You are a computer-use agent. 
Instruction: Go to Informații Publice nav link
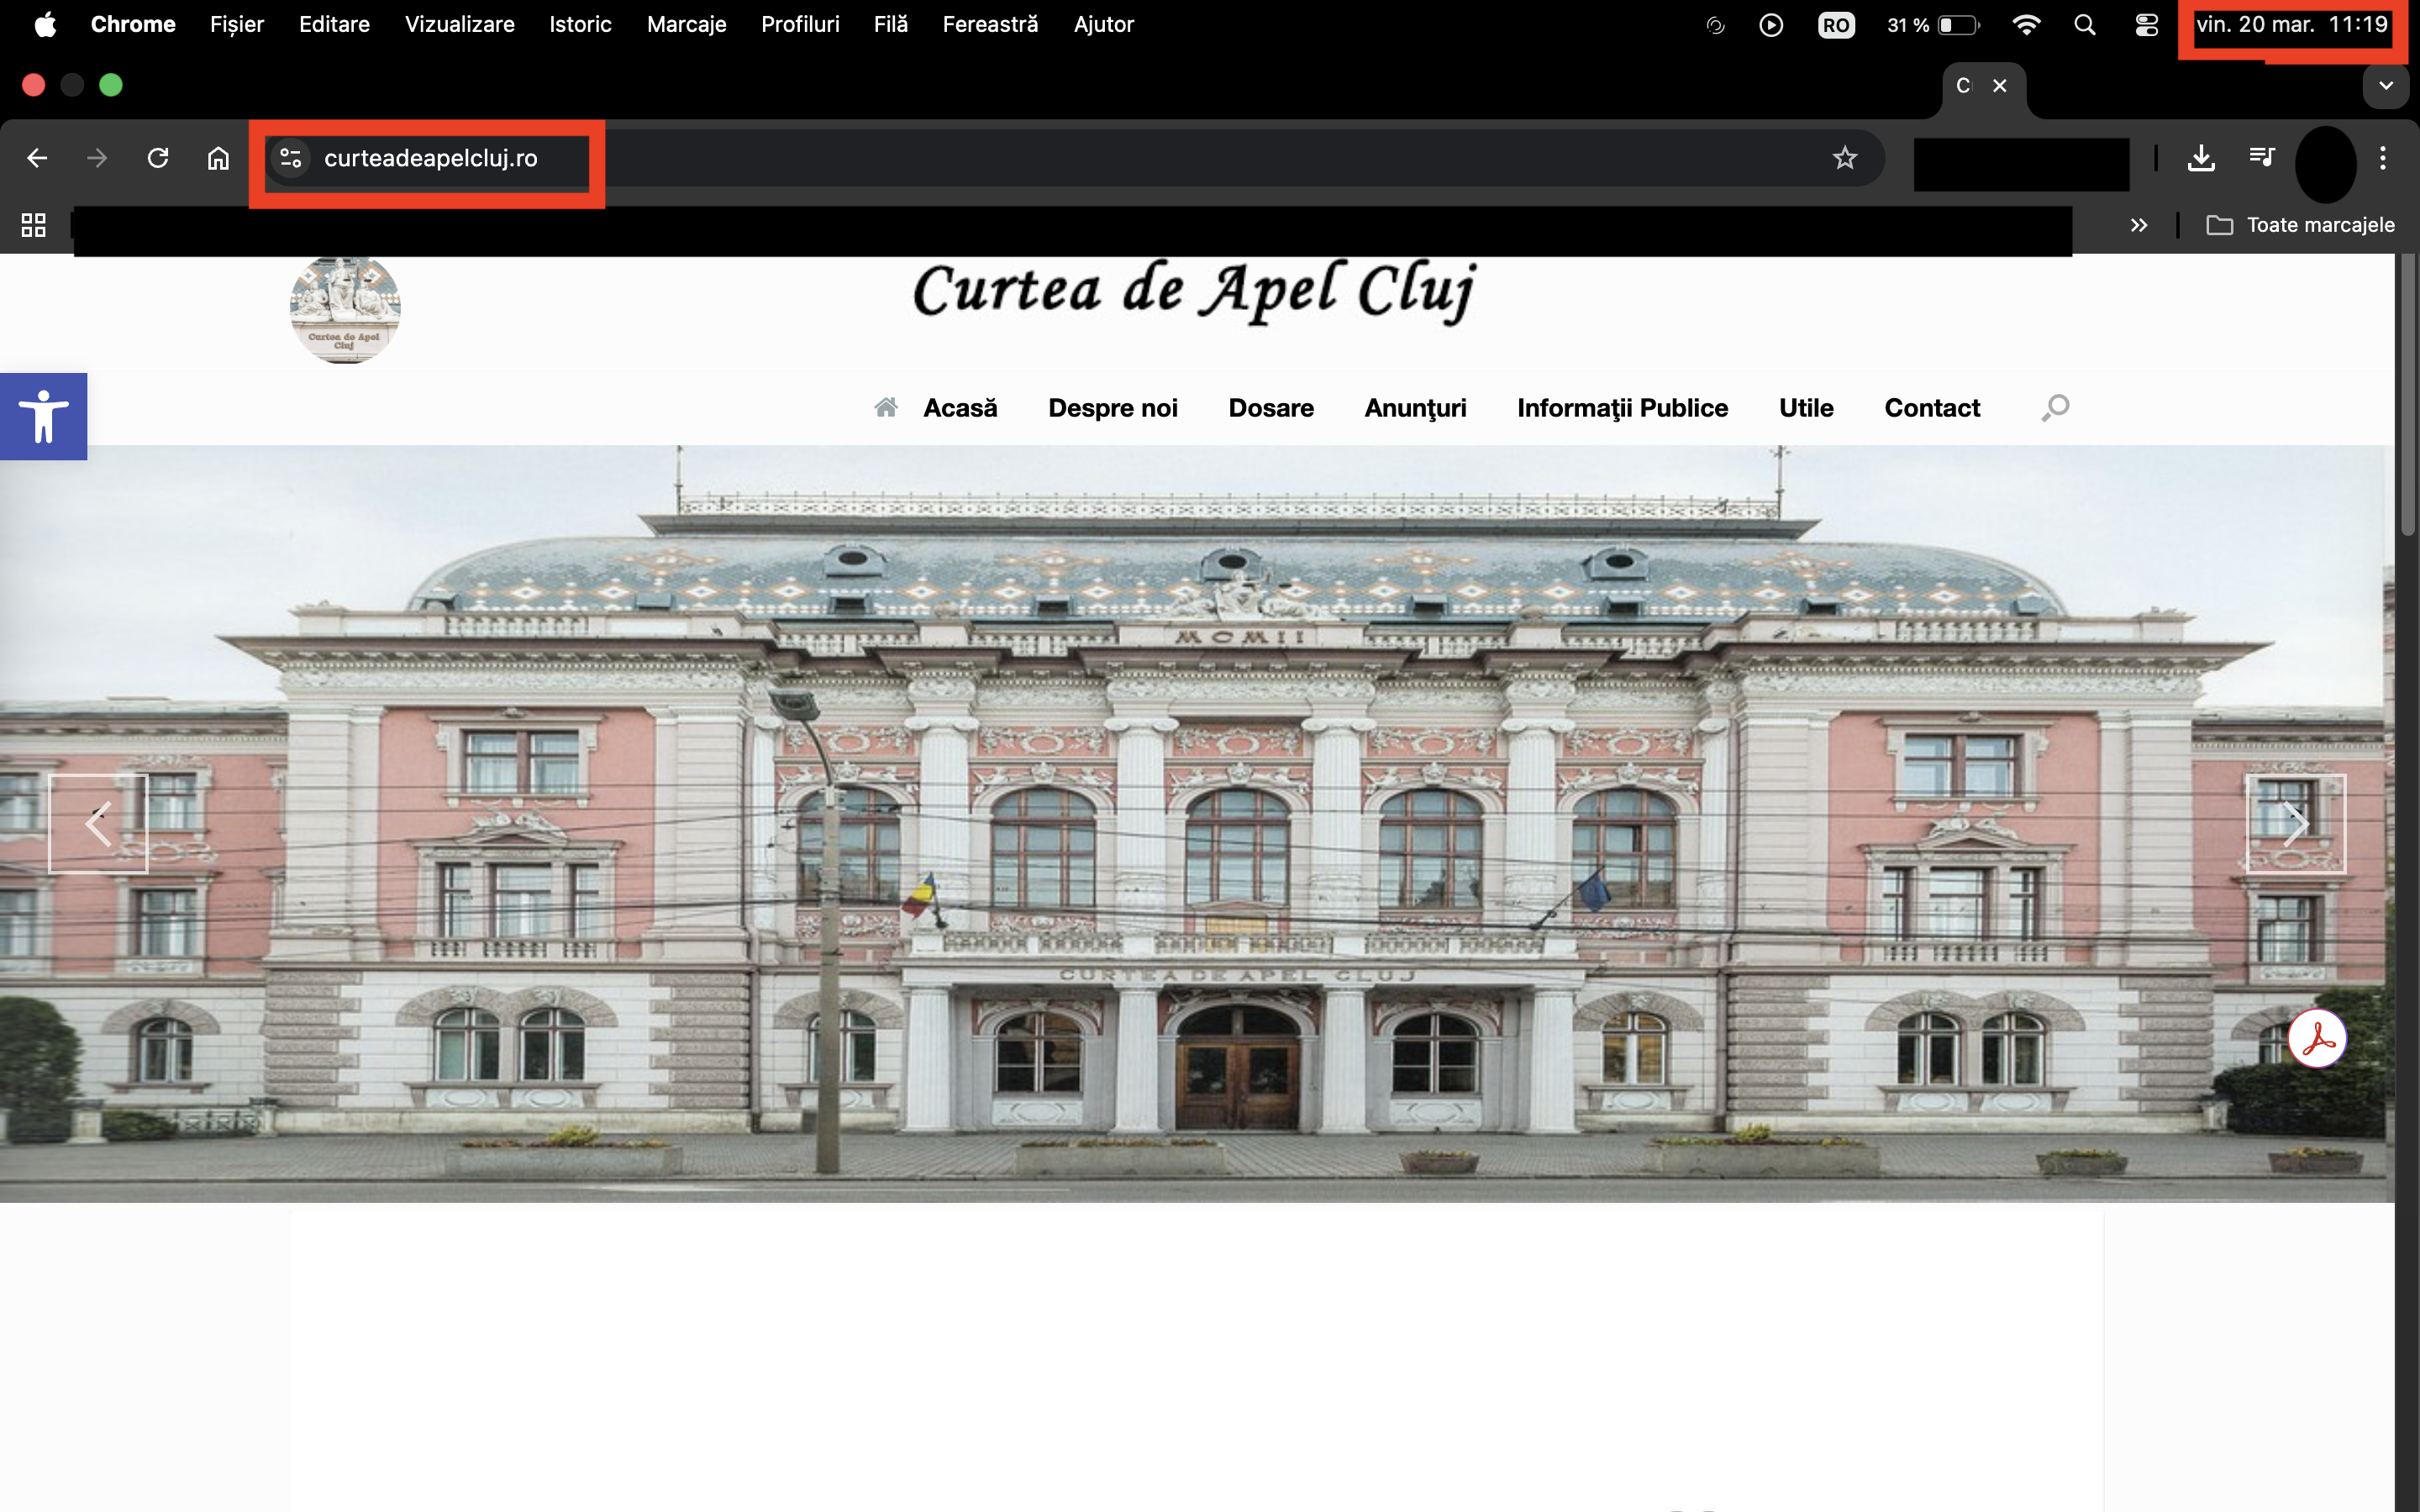click(1622, 408)
